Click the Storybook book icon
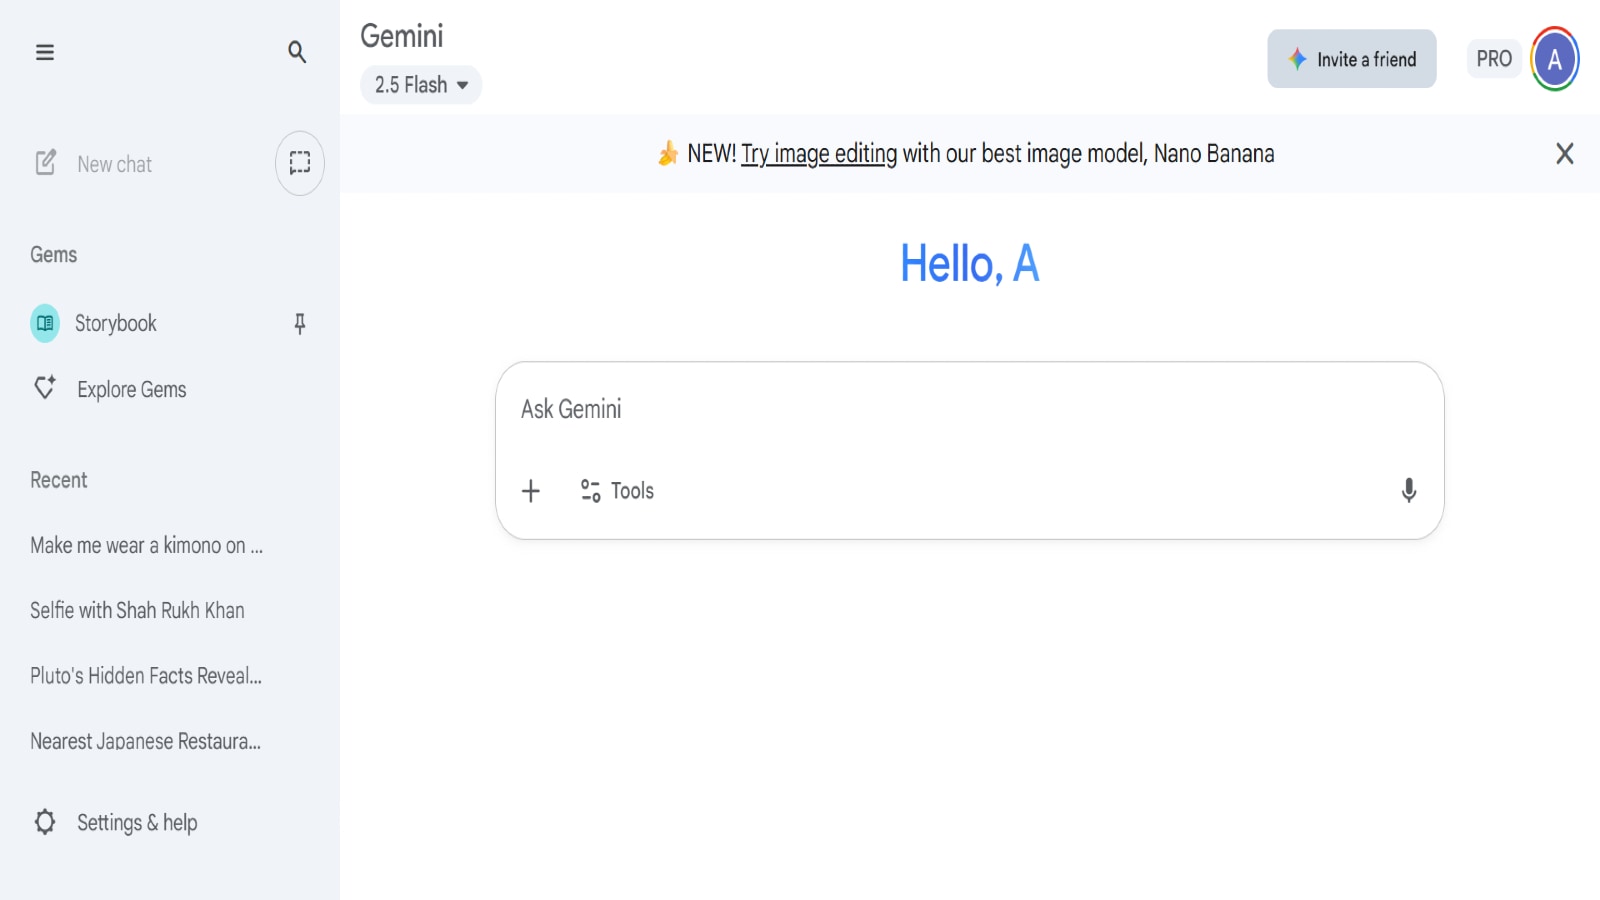Image resolution: width=1600 pixels, height=900 pixels. coord(45,323)
